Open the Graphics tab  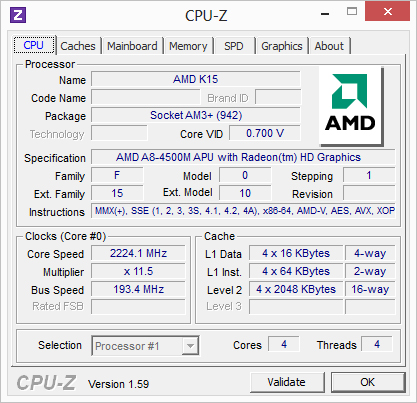(x=282, y=46)
